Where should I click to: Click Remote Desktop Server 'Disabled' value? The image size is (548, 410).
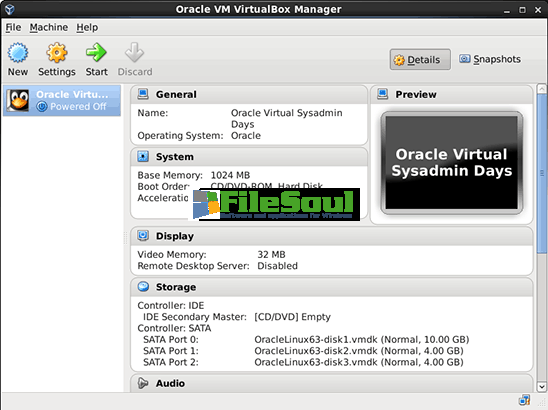coord(277,266)
